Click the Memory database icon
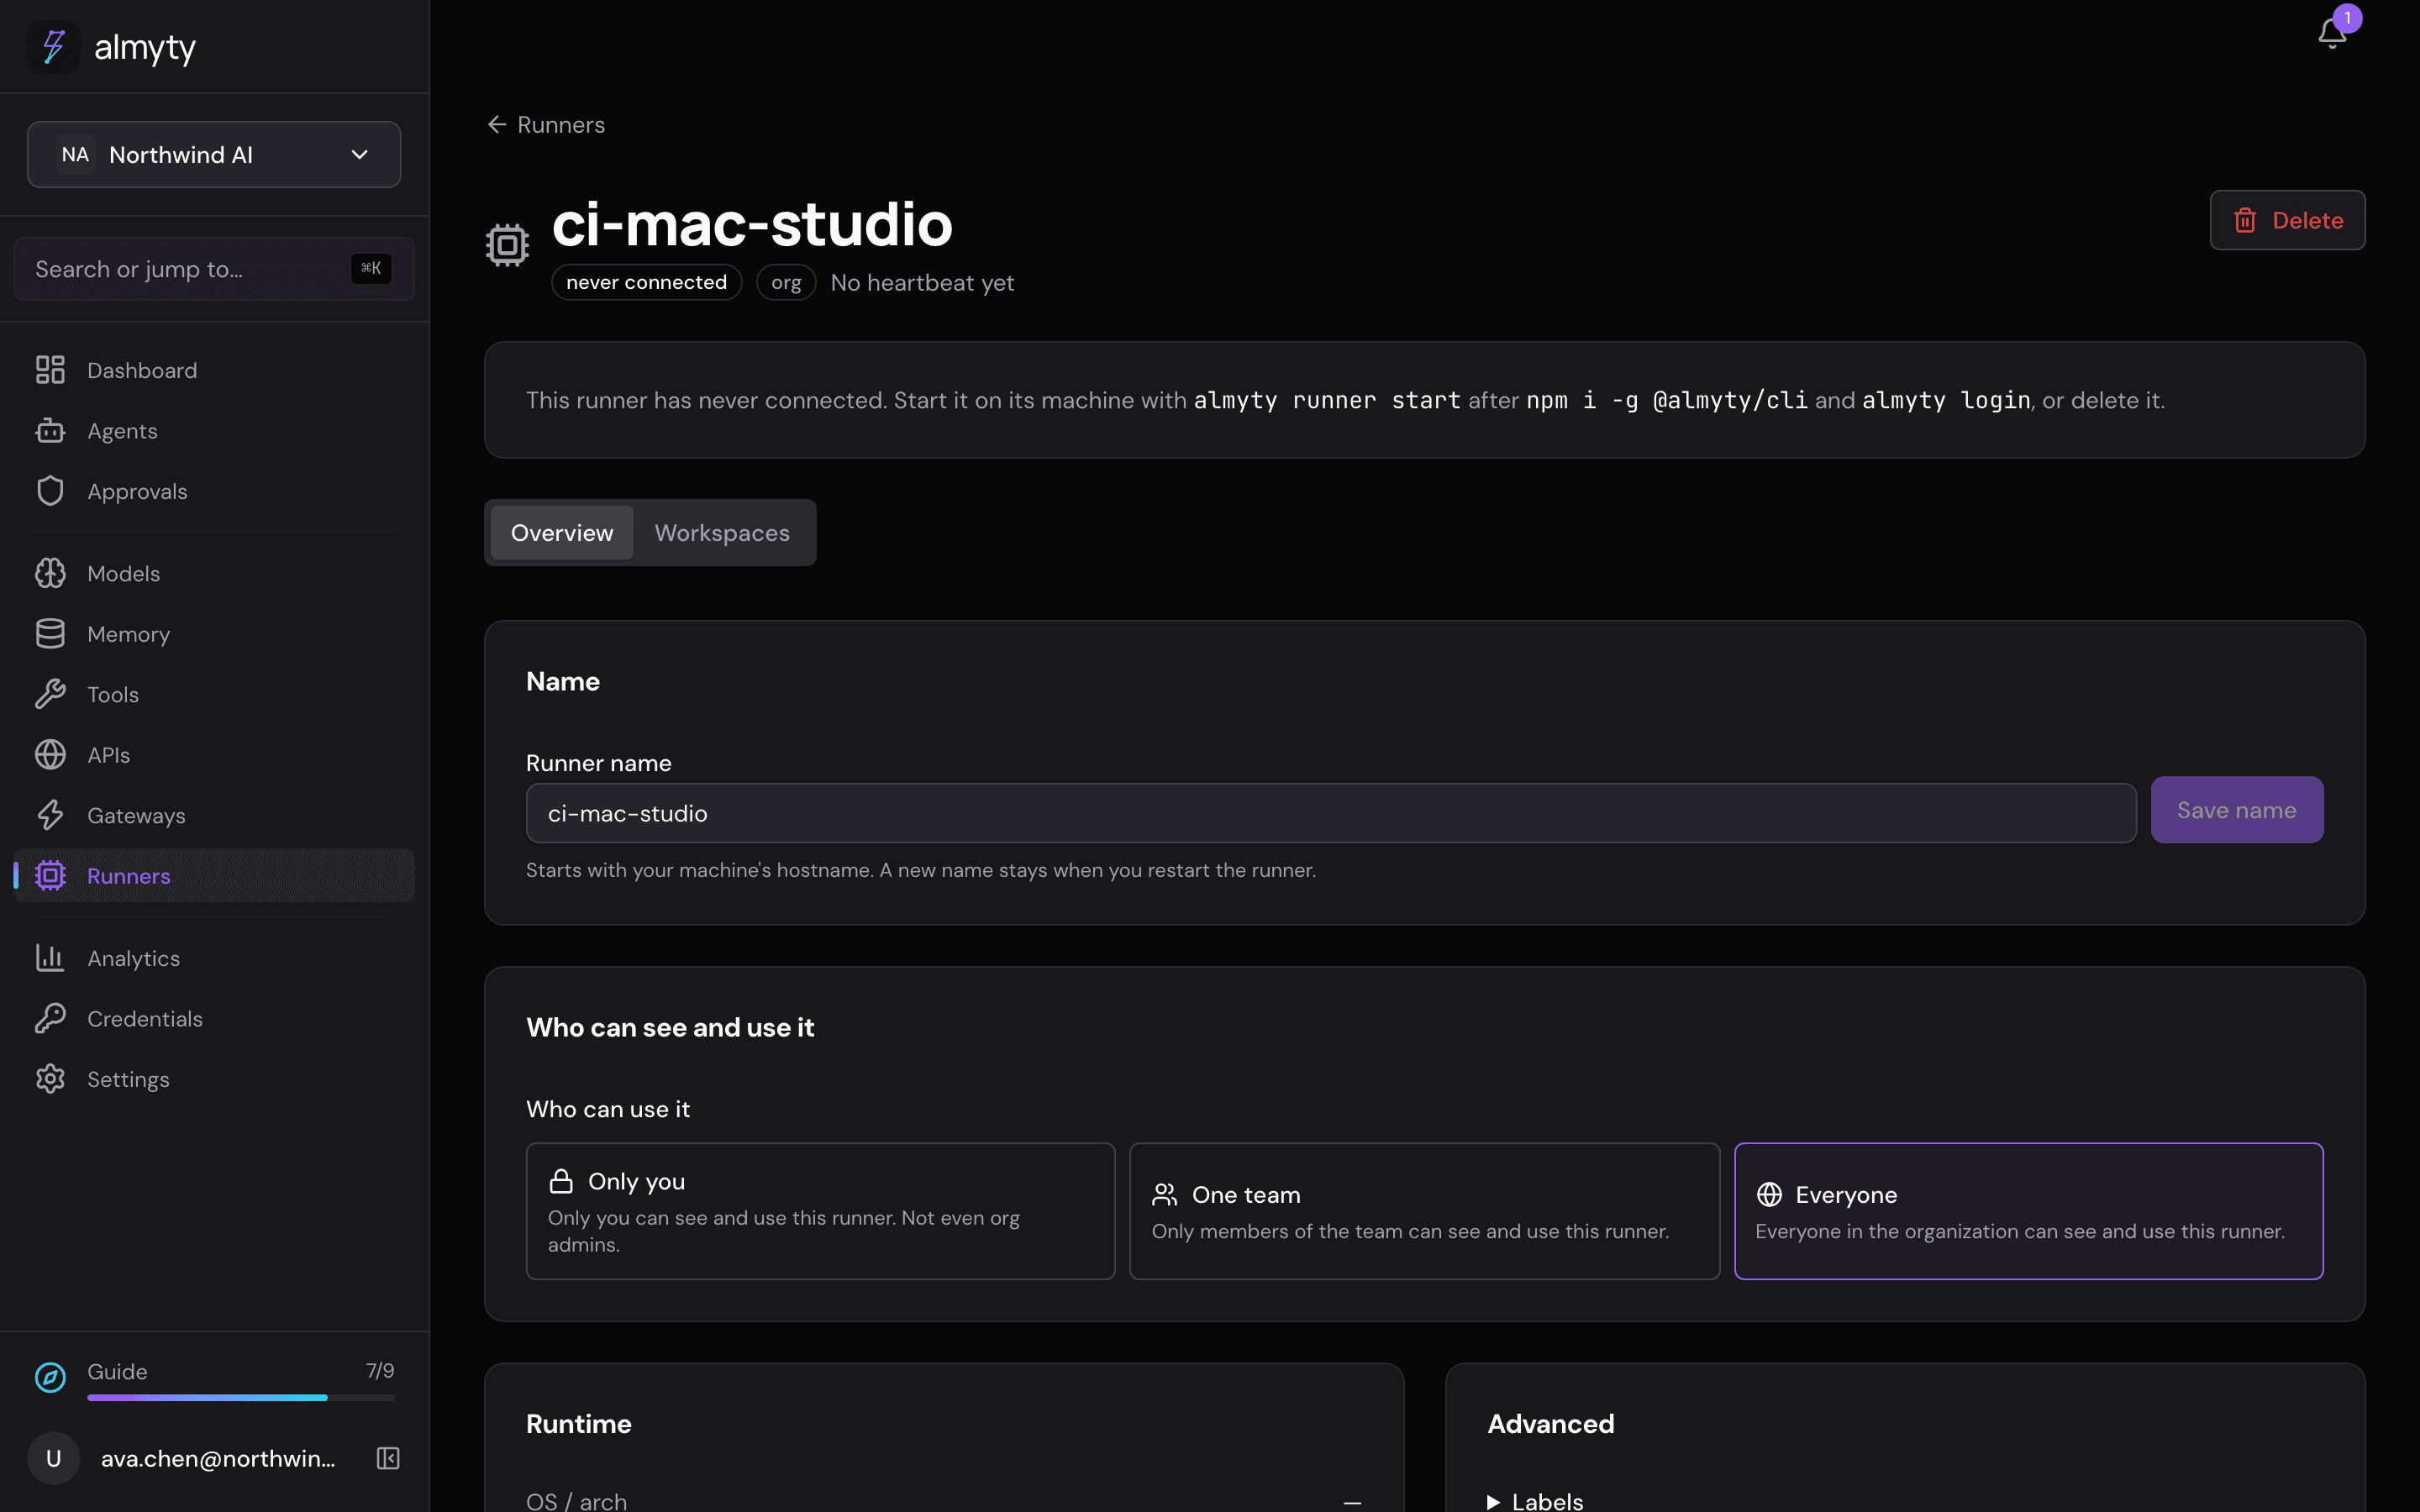 (50, 634)
